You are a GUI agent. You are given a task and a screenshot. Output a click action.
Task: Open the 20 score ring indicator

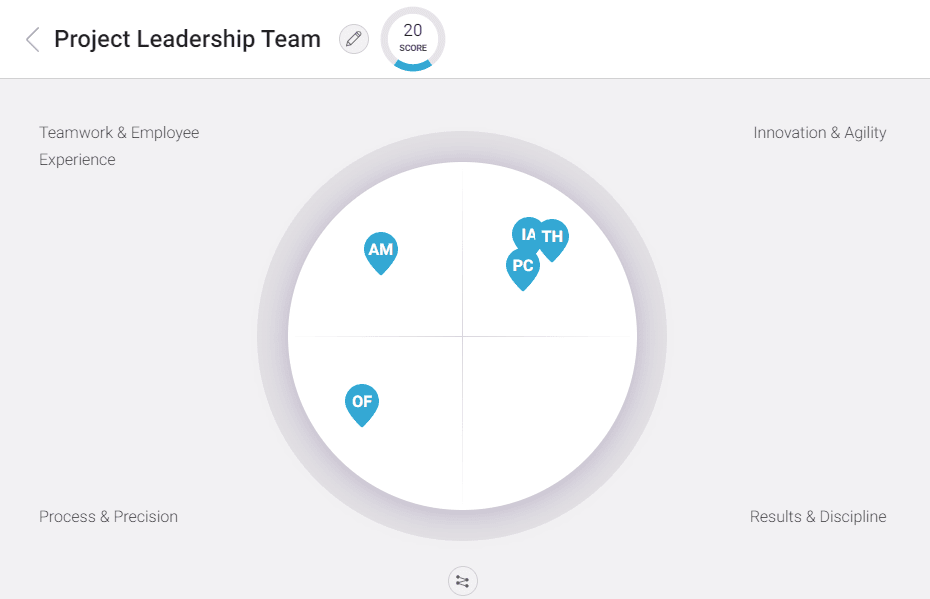(x=413, y=40)
